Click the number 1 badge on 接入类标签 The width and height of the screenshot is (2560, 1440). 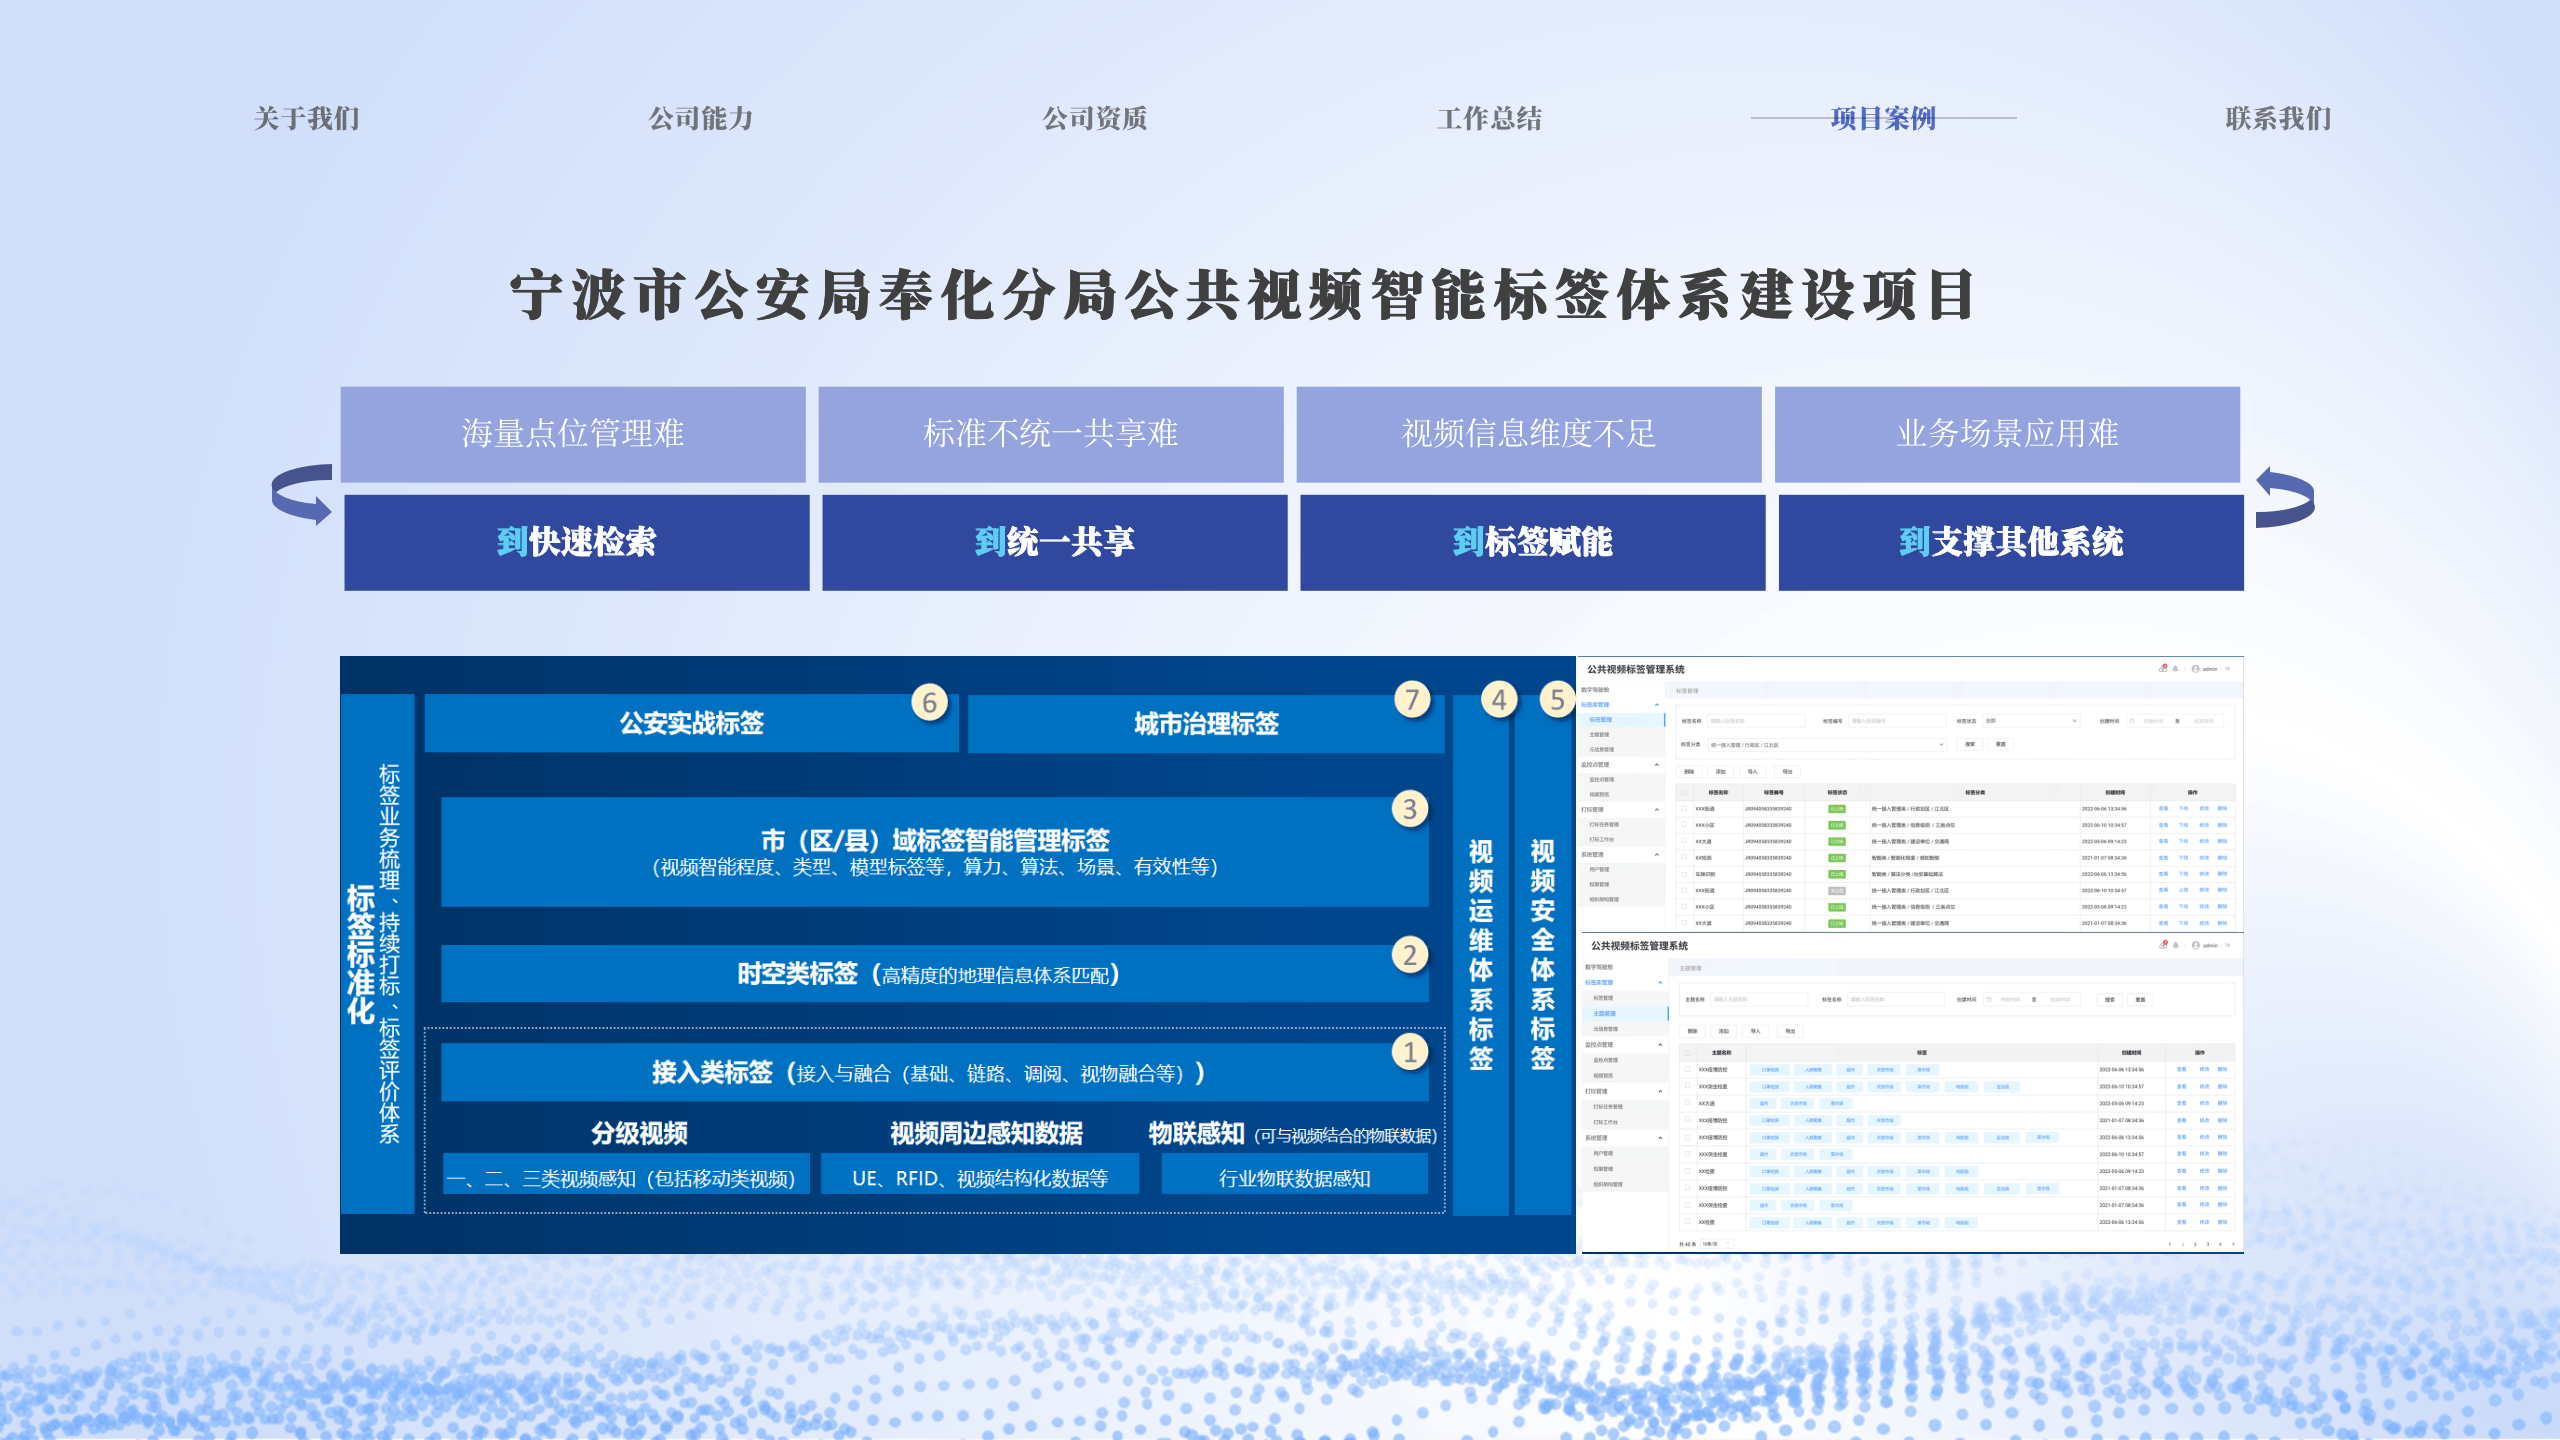click(x=1409, y=1051)
